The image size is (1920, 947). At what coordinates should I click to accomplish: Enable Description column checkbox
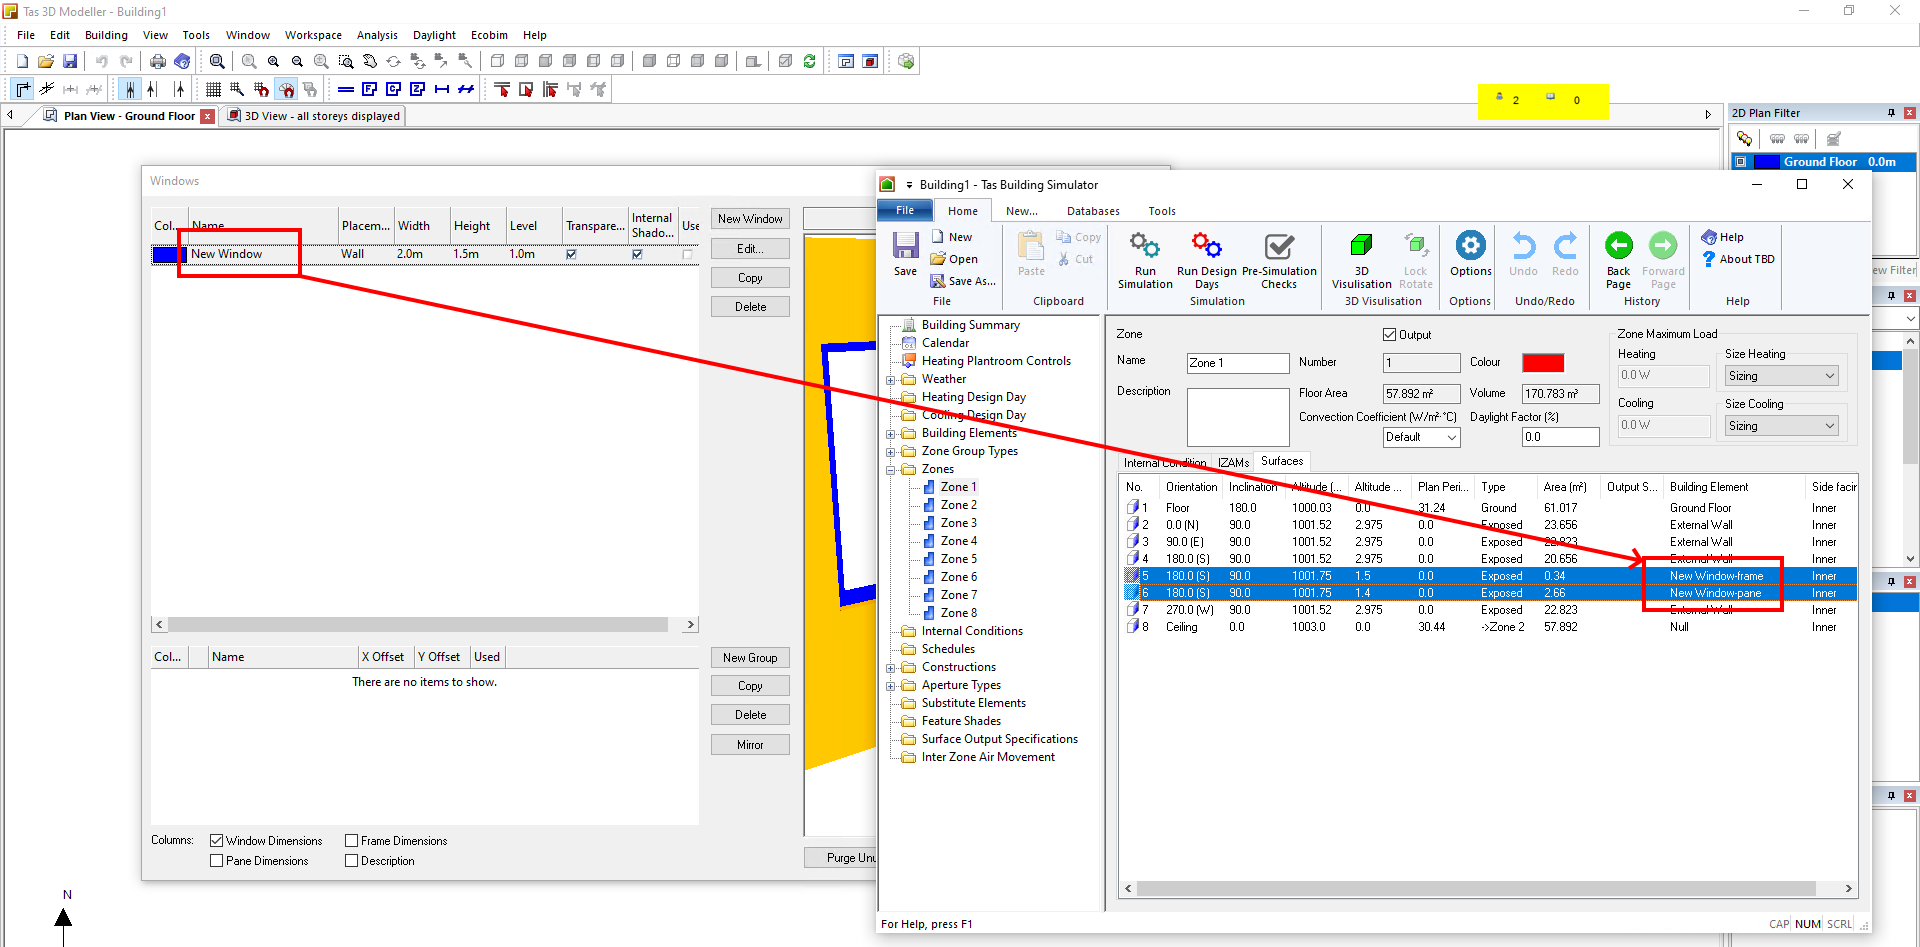point(351,860)
